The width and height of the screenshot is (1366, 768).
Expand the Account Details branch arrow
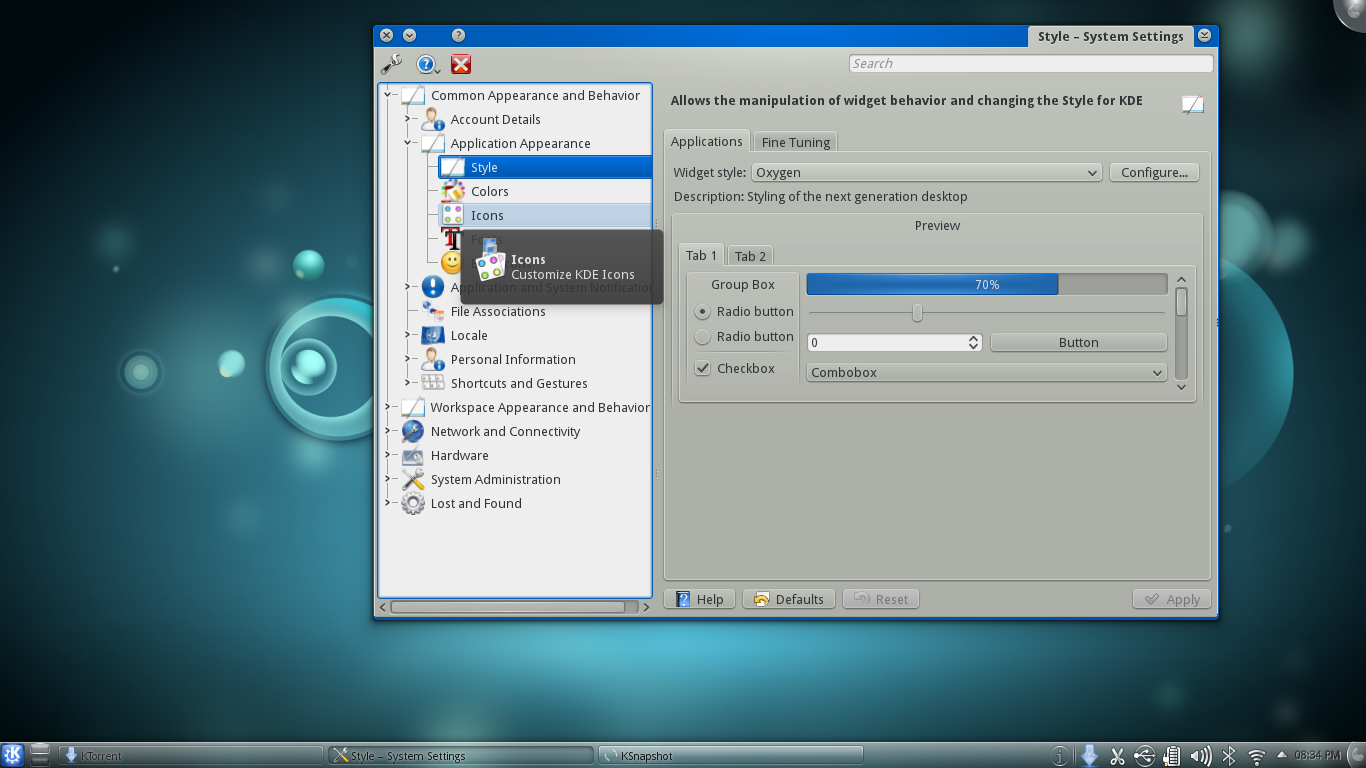[408, 119]
